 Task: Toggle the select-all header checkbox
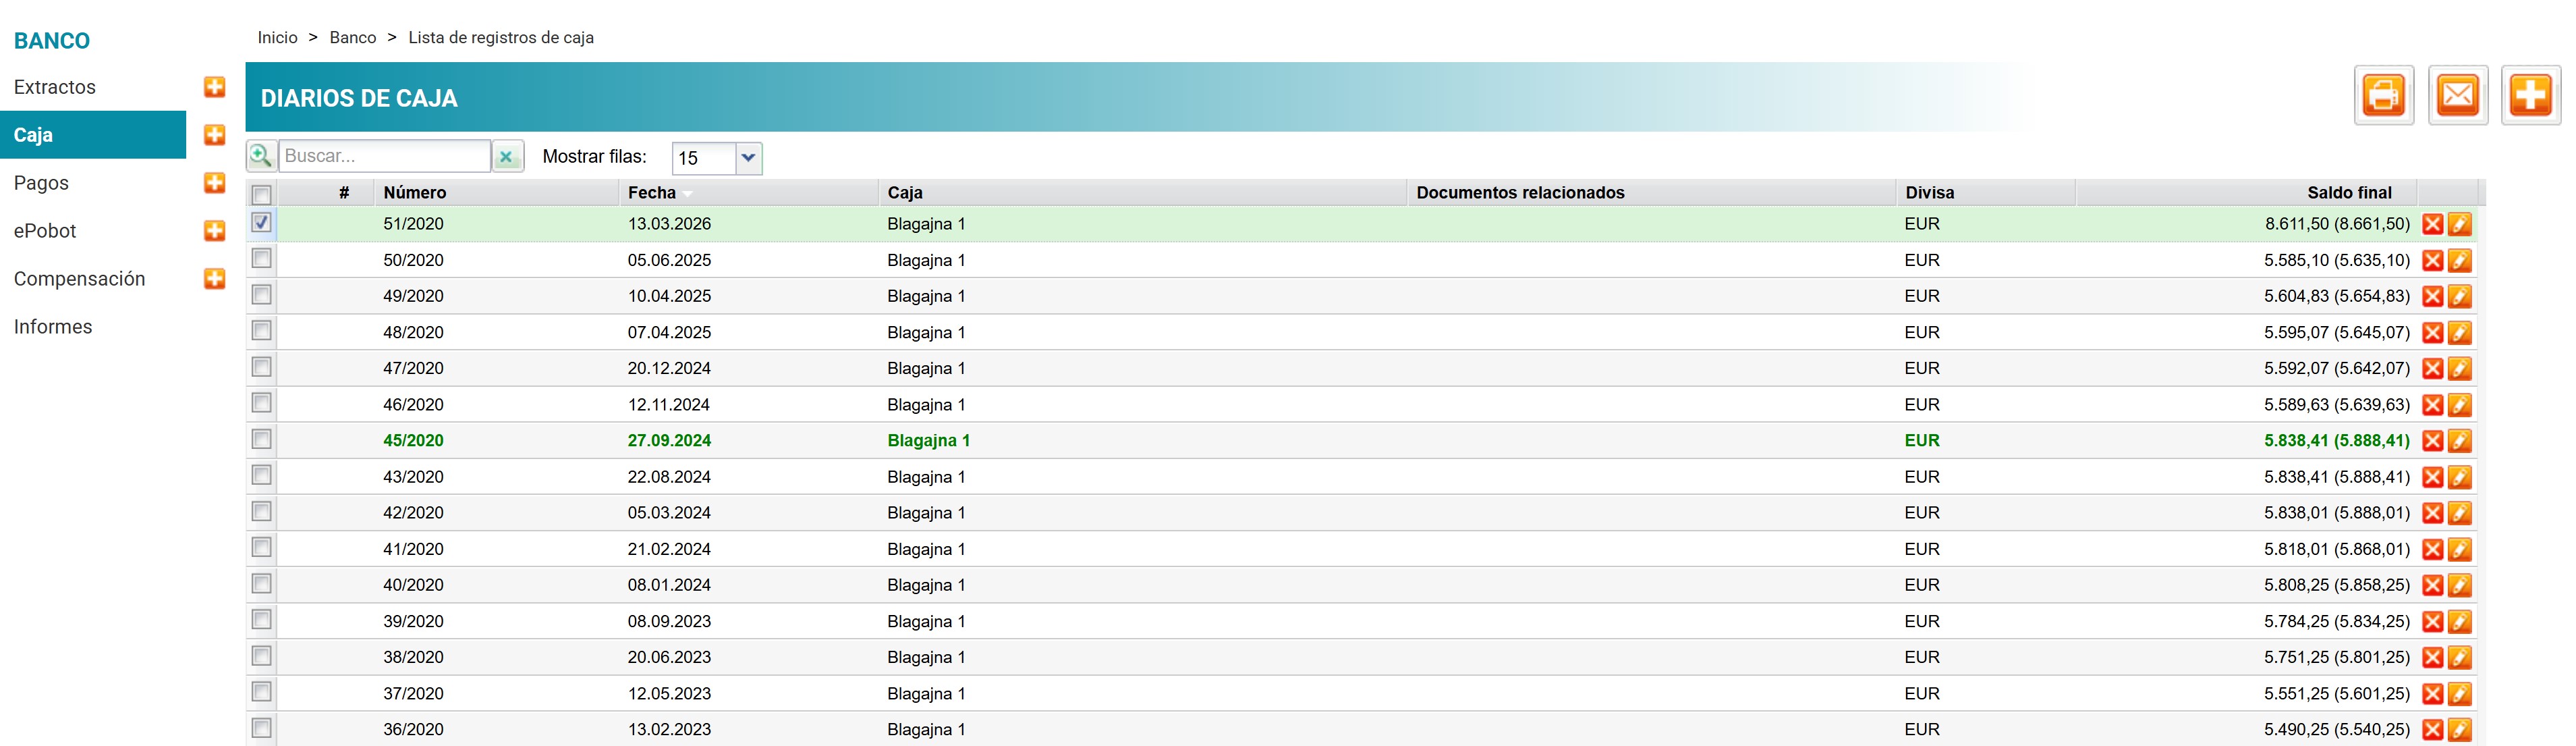click(262, 194)
